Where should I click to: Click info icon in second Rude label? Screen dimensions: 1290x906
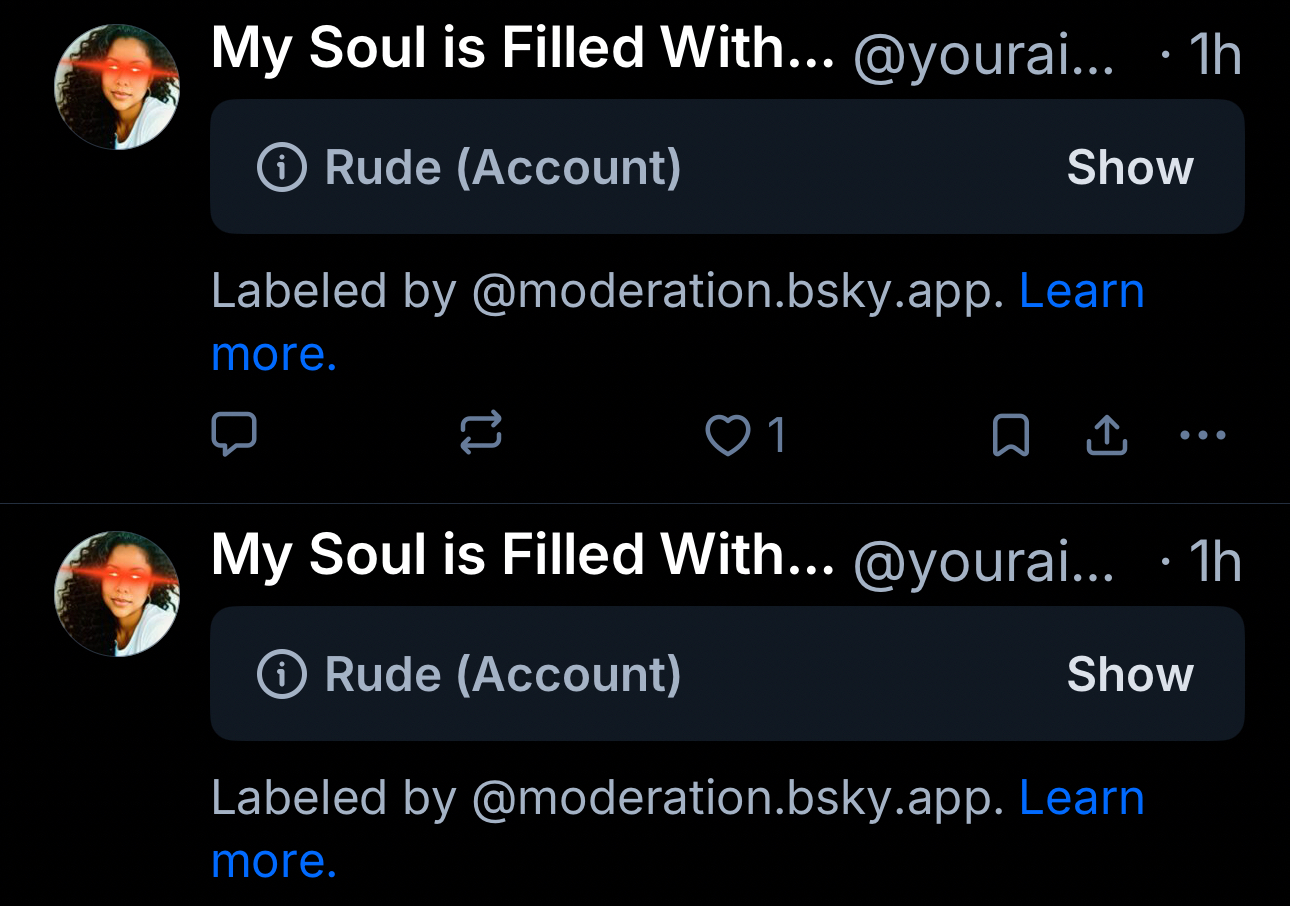coord(281,675)
